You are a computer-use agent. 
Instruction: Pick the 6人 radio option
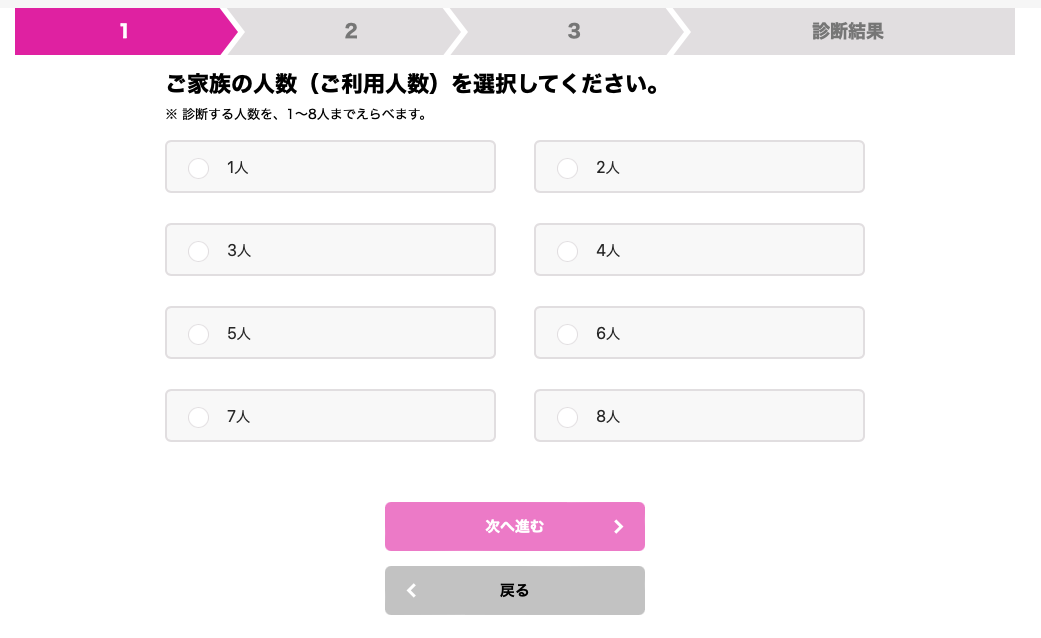click(x=568, y=334)
